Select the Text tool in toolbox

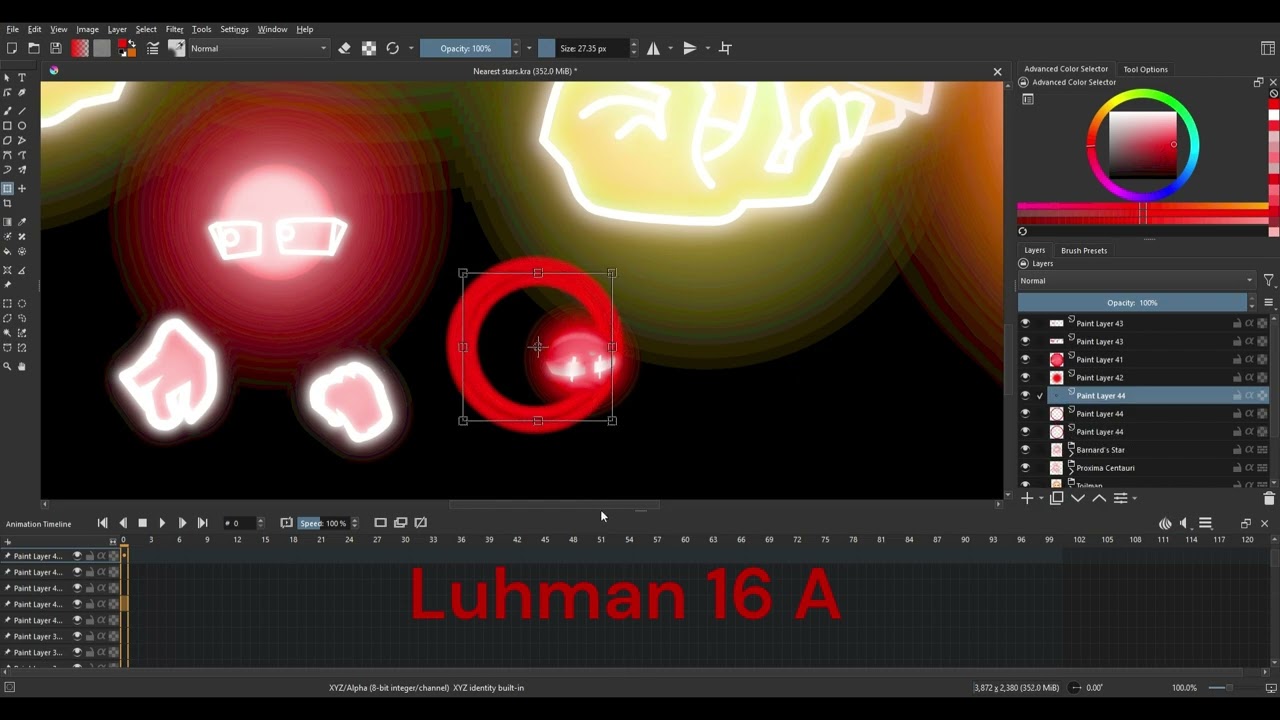(22, 77)
